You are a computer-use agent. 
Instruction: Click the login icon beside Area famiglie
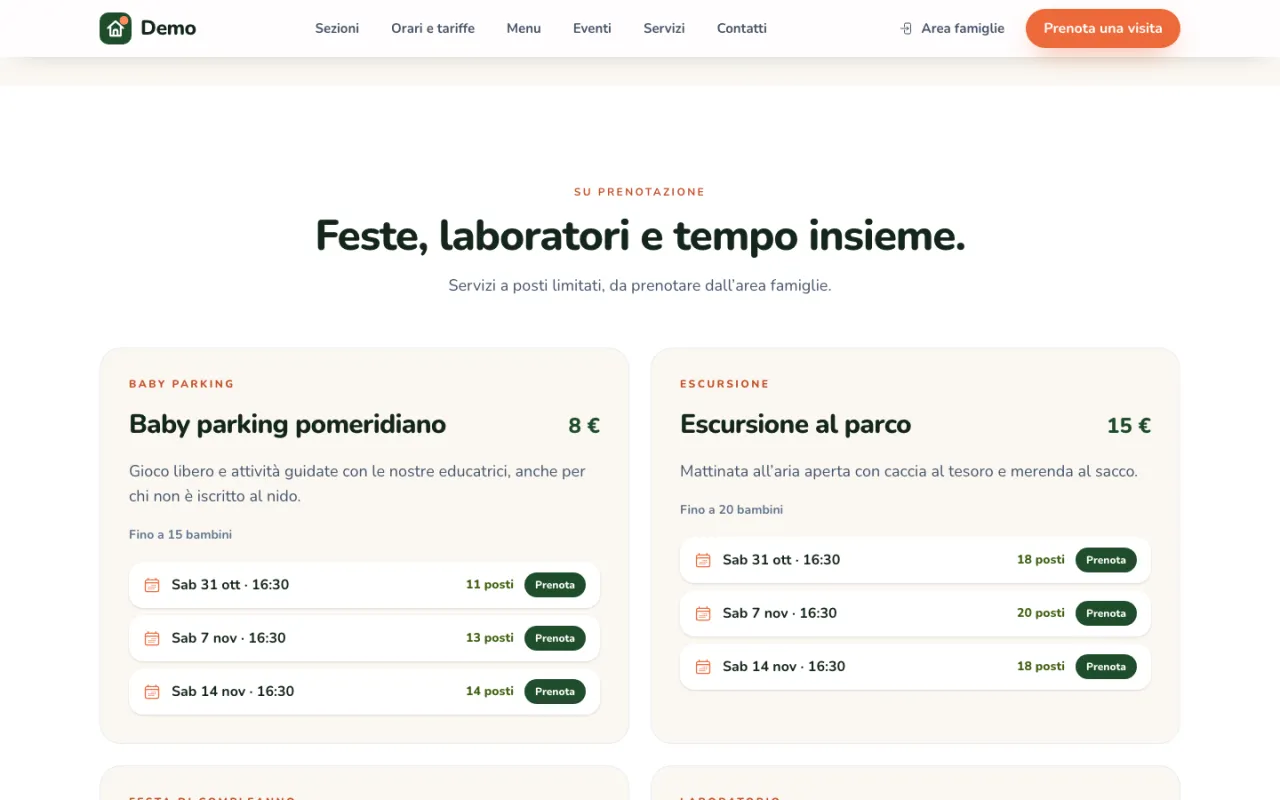point(906,29)
